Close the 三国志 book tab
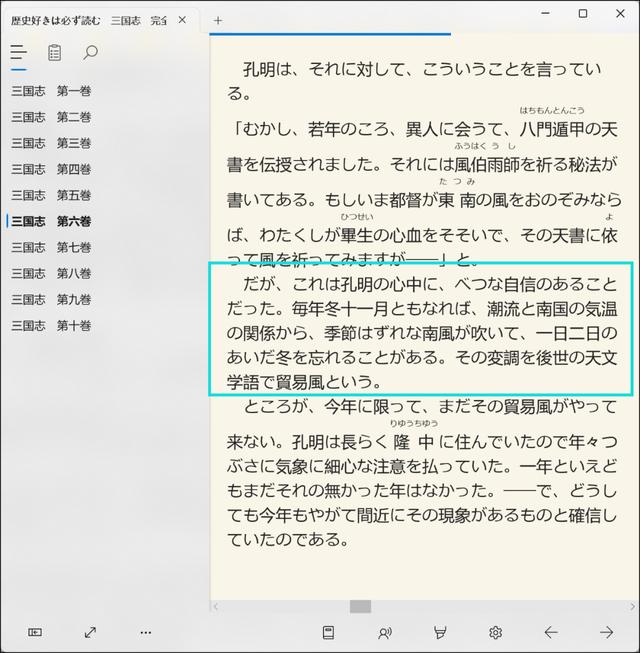 coord(182,20)
